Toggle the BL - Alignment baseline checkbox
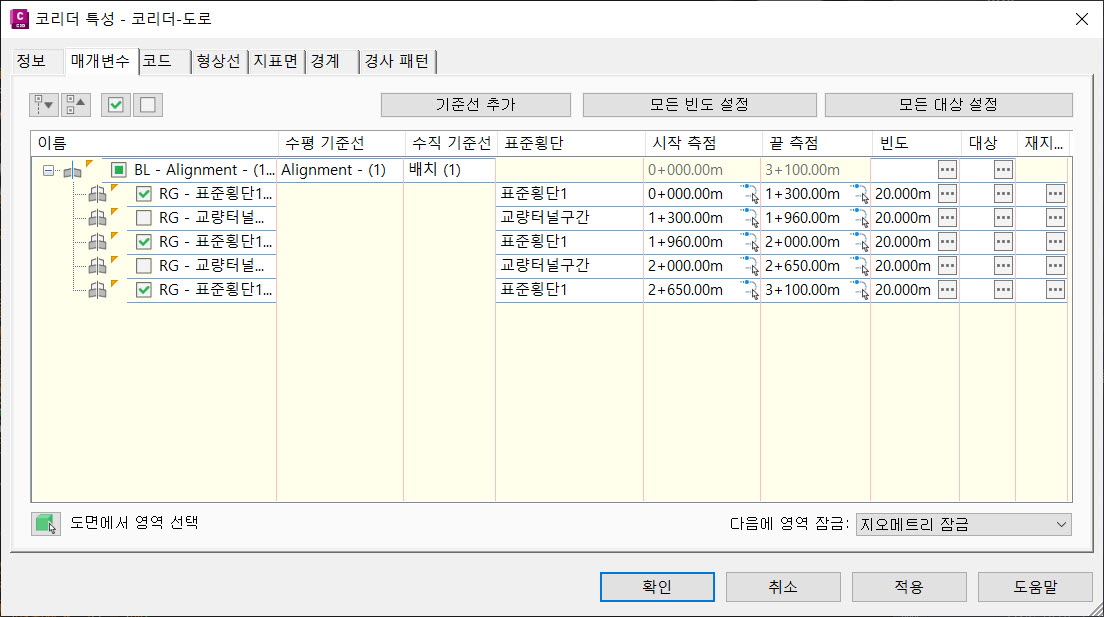This screenshot has height=617, width=1104. (x=118, y=170)
